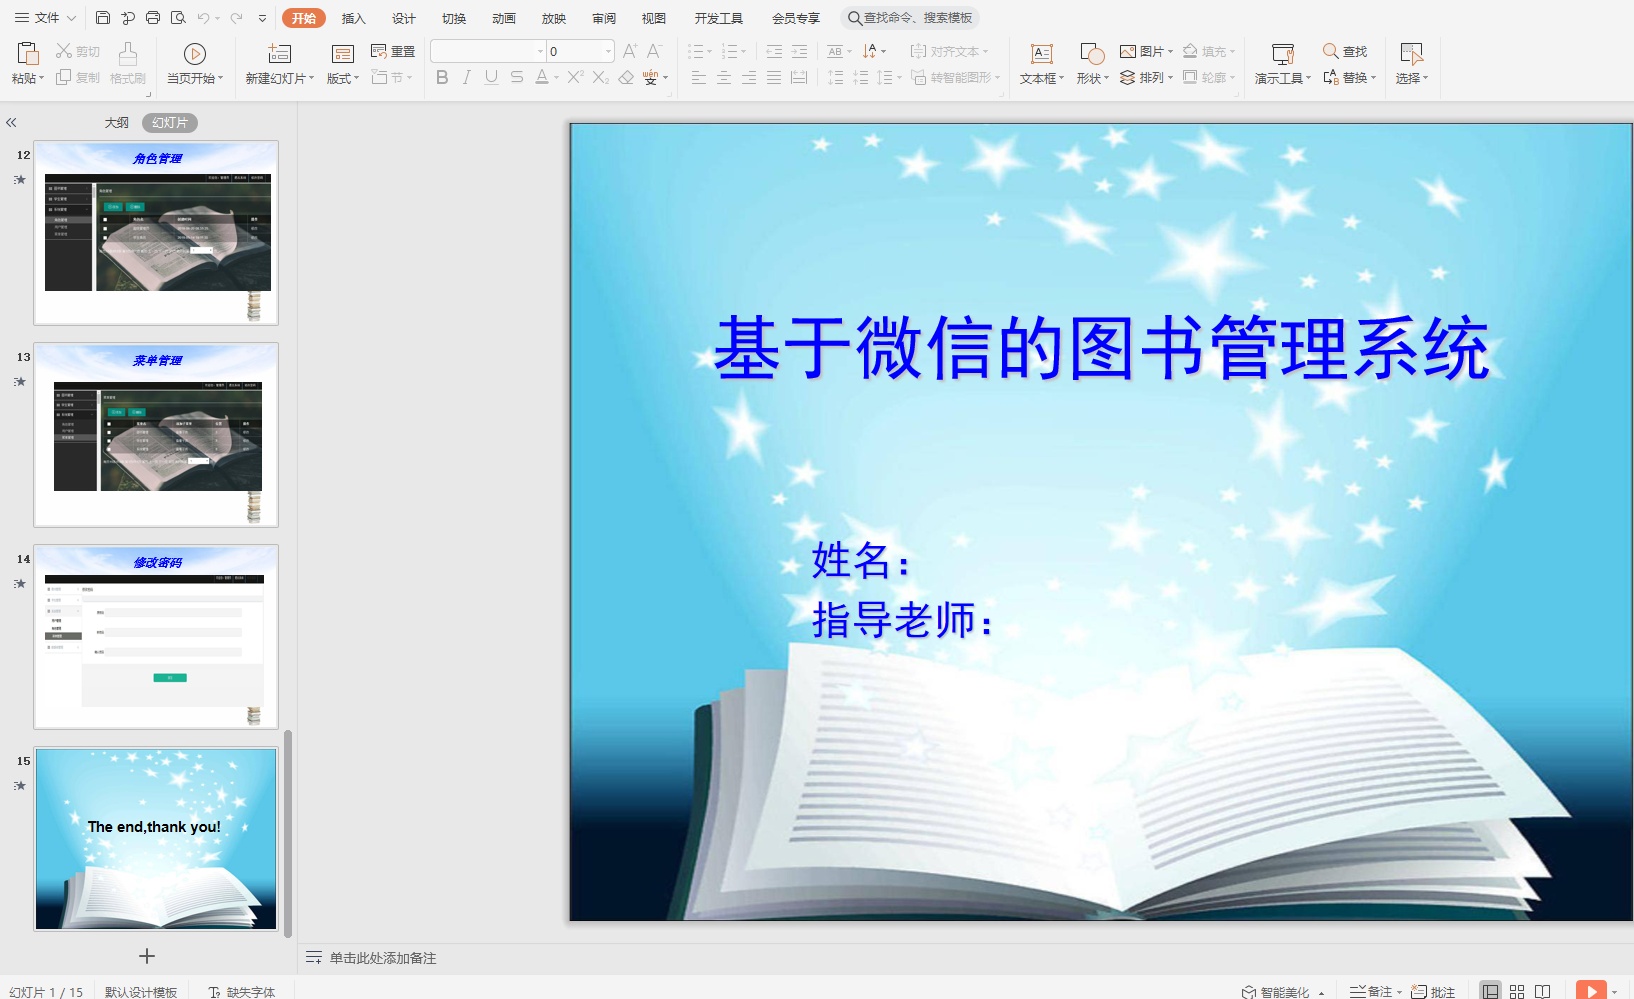Open Print Preview from the quick access toolbar
Screen dimensions: 1634x999
pyautogui.click(x=178, y=18)
